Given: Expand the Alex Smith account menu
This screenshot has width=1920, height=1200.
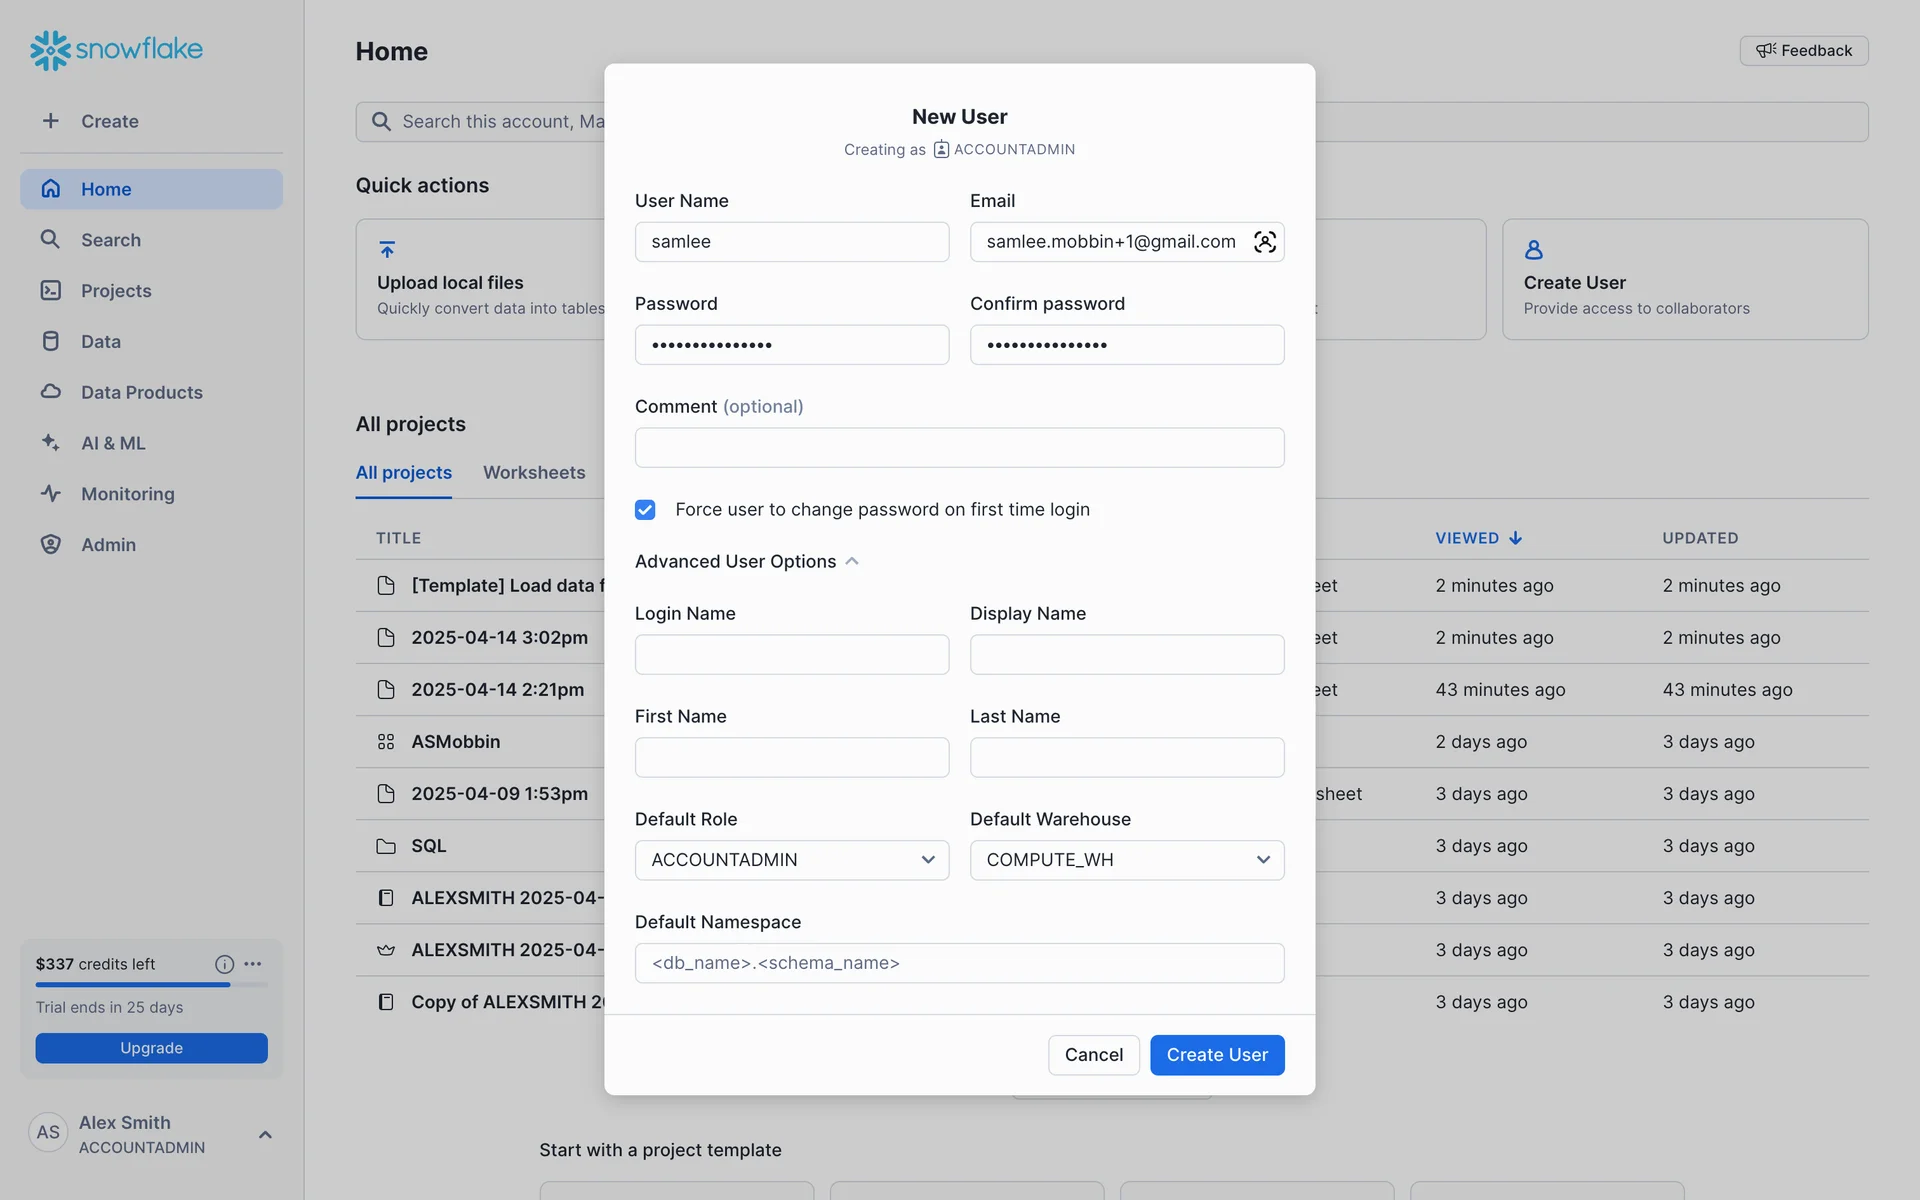Looking at the screenshot, I should click(x=265, y=1134).
